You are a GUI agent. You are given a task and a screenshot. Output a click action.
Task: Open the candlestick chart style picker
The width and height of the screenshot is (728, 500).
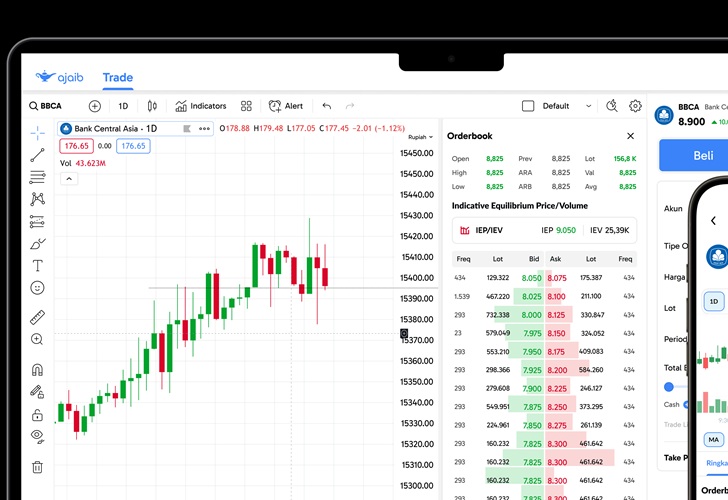(152, 106)
